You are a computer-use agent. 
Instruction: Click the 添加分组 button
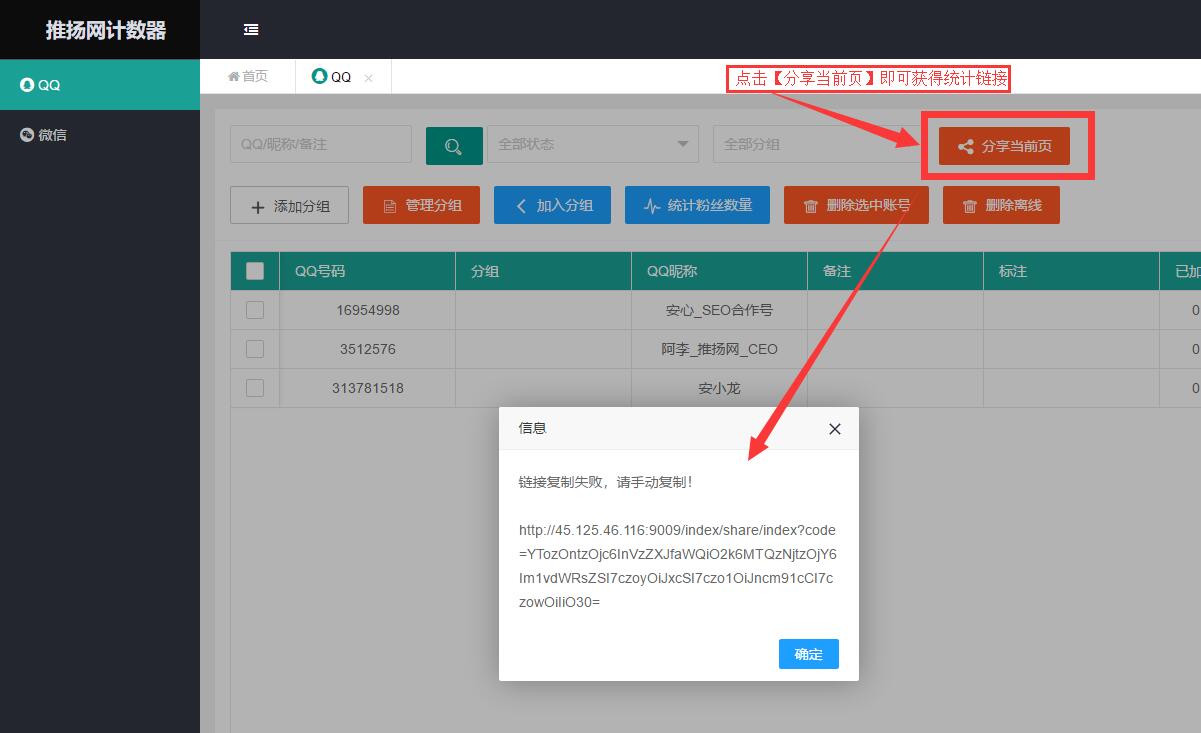click(290, 206)
